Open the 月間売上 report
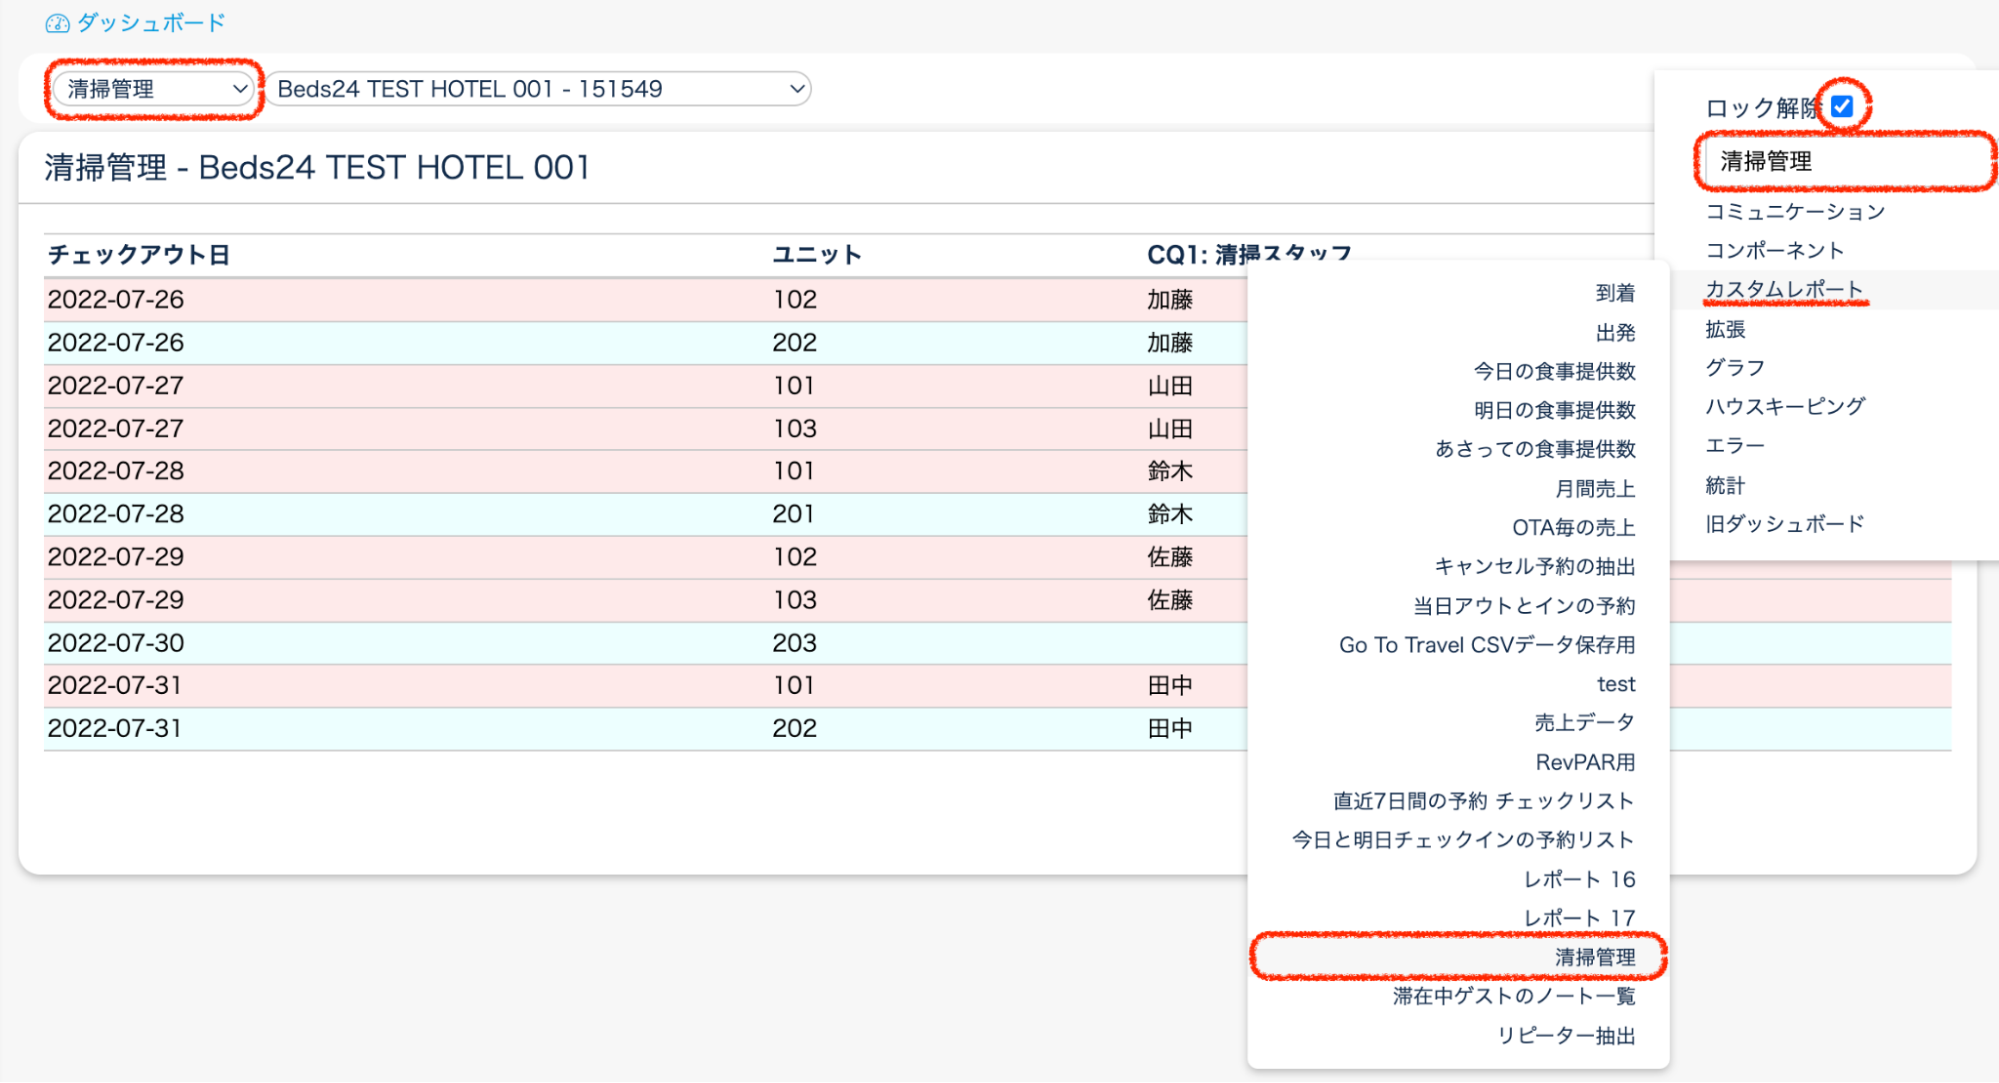Viewport: 1999px width, 1083px height. (1595, 488)
